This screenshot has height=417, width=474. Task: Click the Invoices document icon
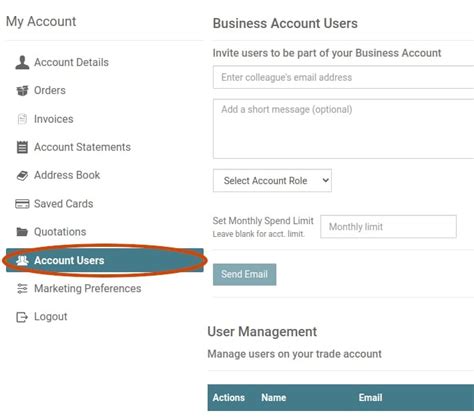click(x=22, y=119)
